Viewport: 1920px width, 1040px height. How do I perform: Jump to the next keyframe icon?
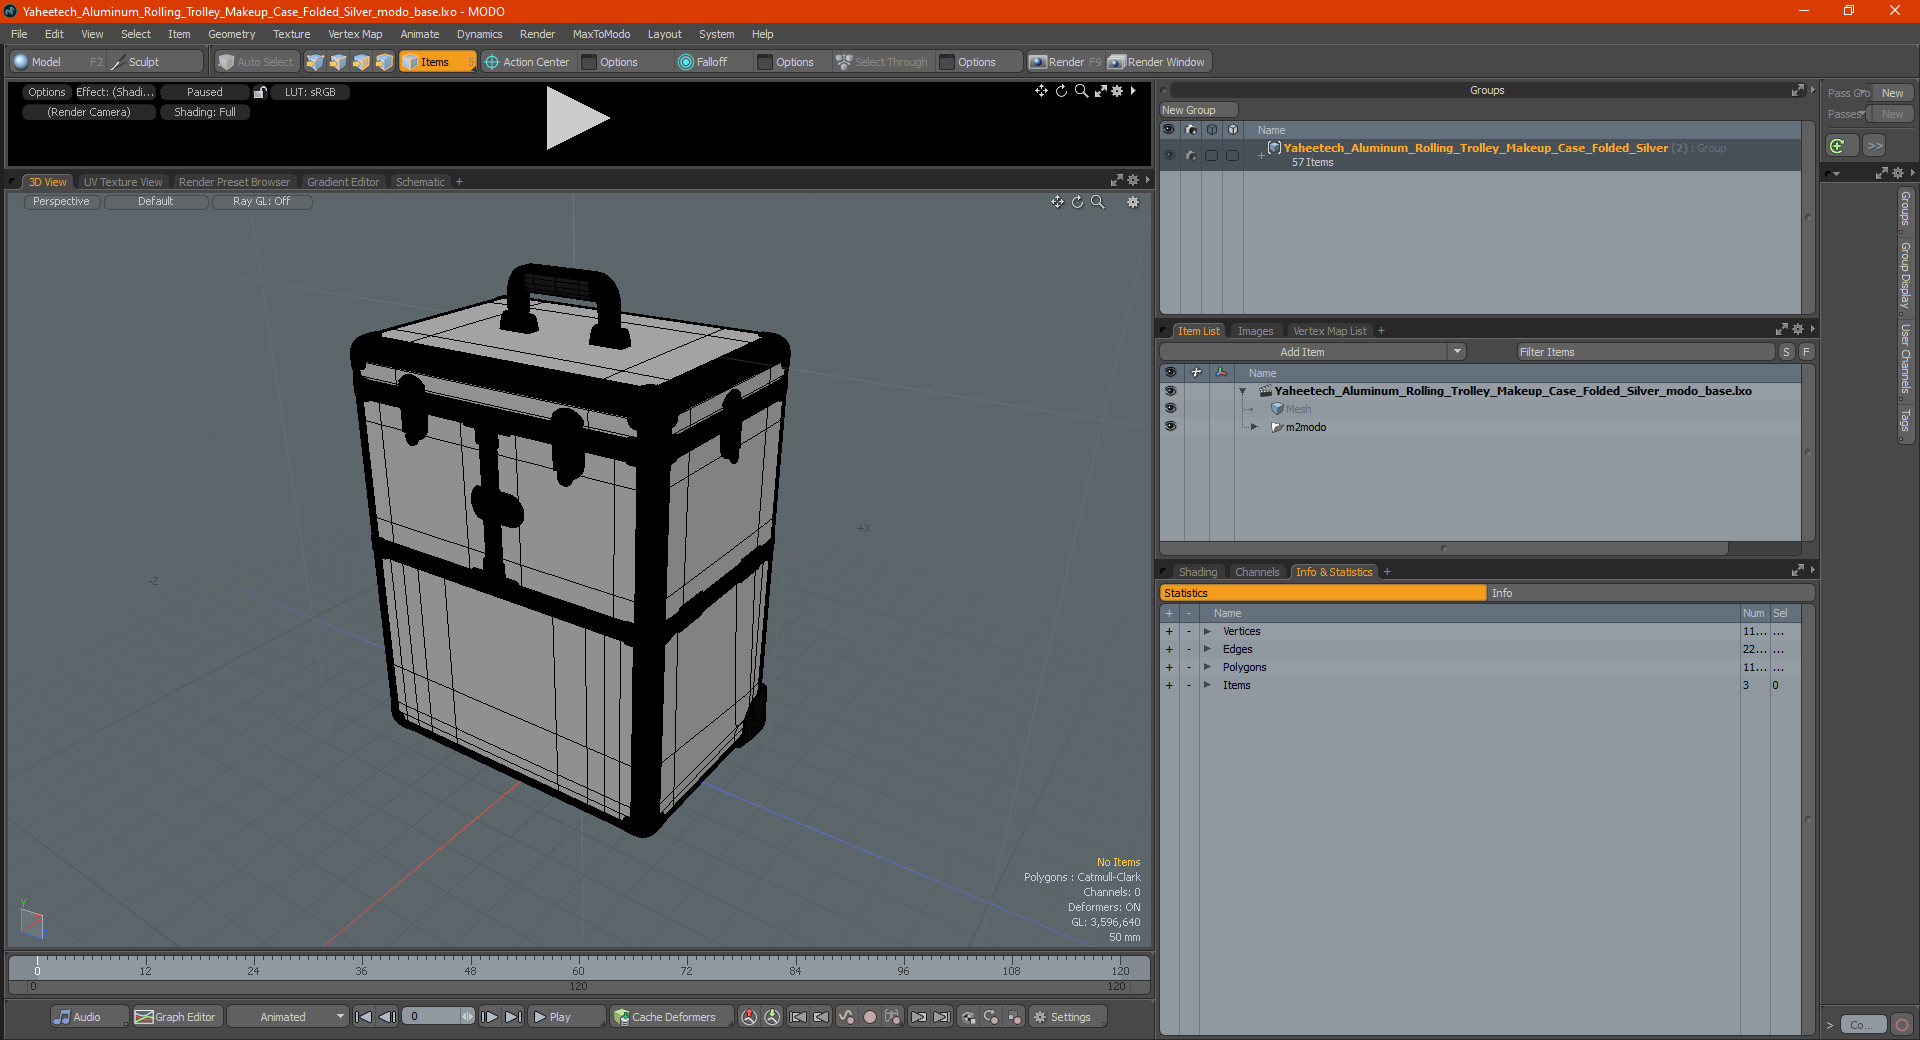point(919,1017)
